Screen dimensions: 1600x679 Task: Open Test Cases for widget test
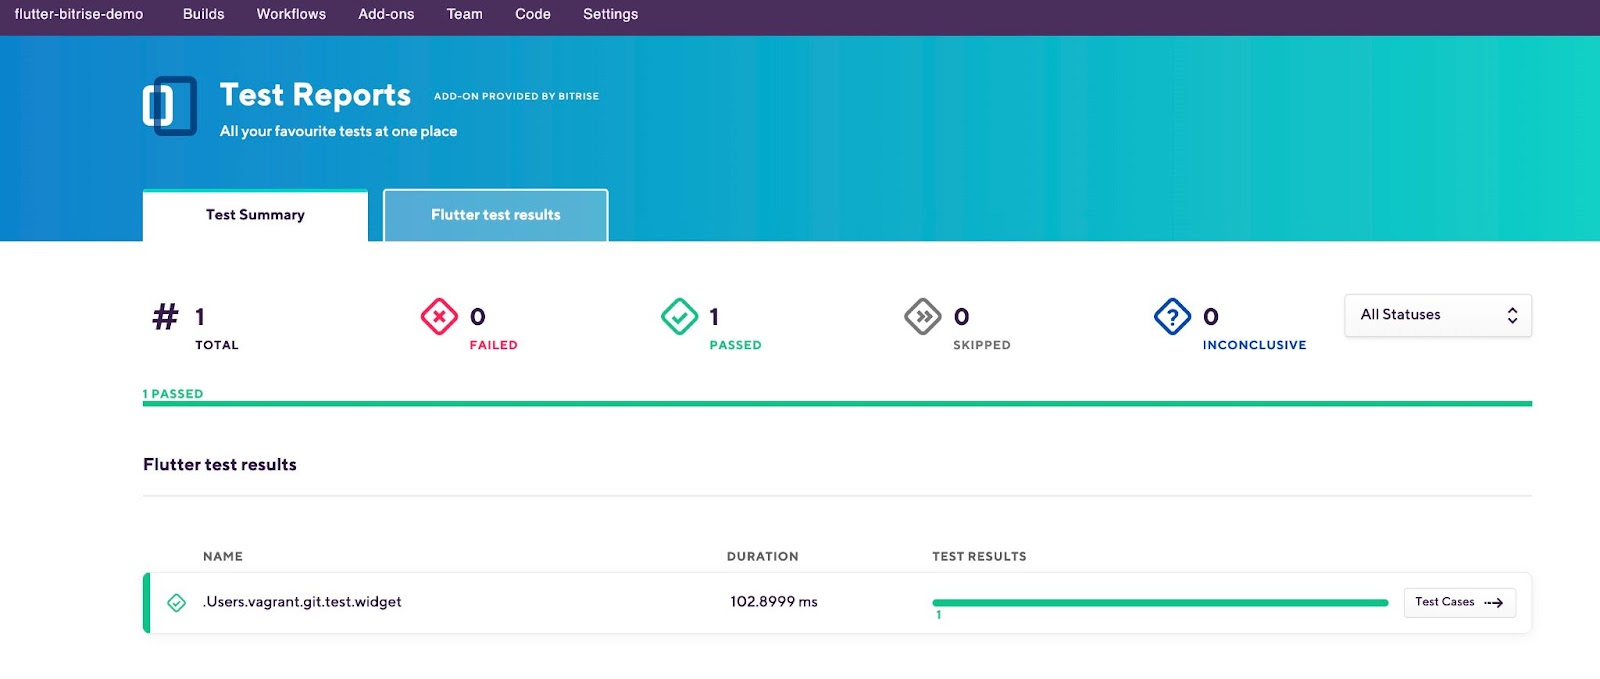[1460, 602]
